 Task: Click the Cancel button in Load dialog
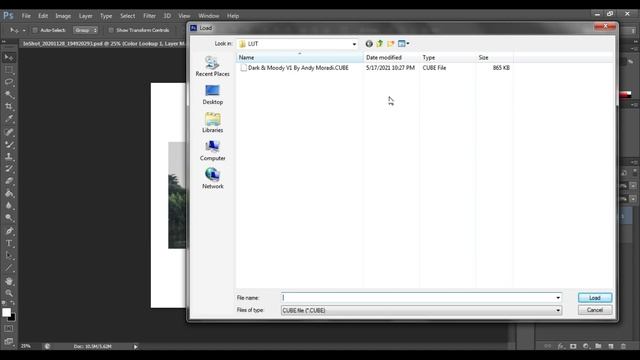click(595, 310)
